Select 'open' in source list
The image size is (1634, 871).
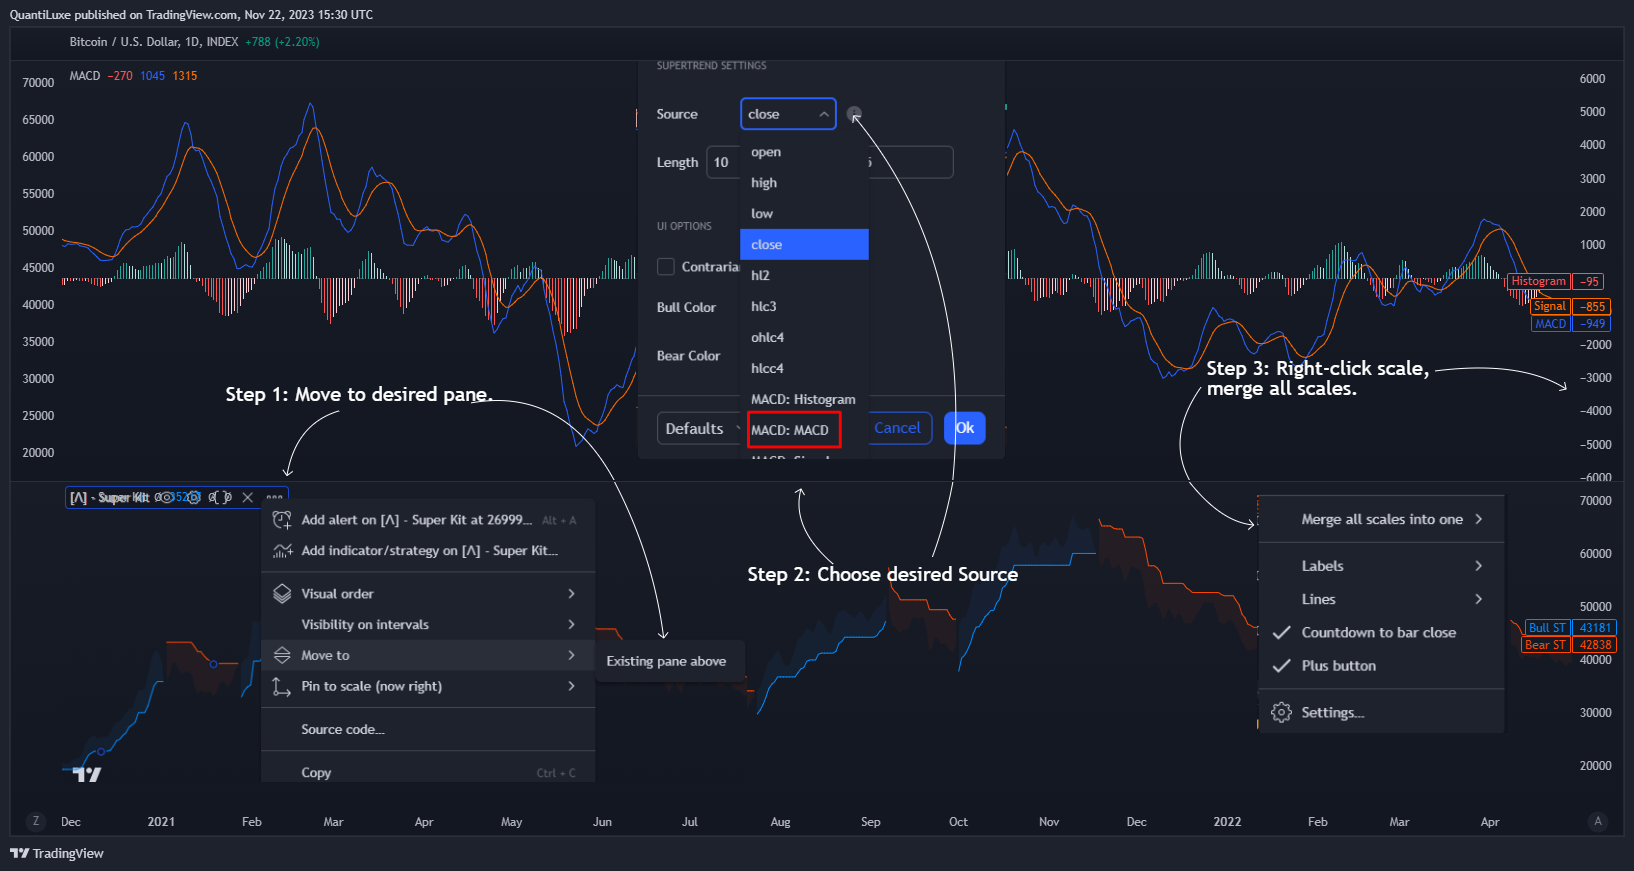pos(804,152)
